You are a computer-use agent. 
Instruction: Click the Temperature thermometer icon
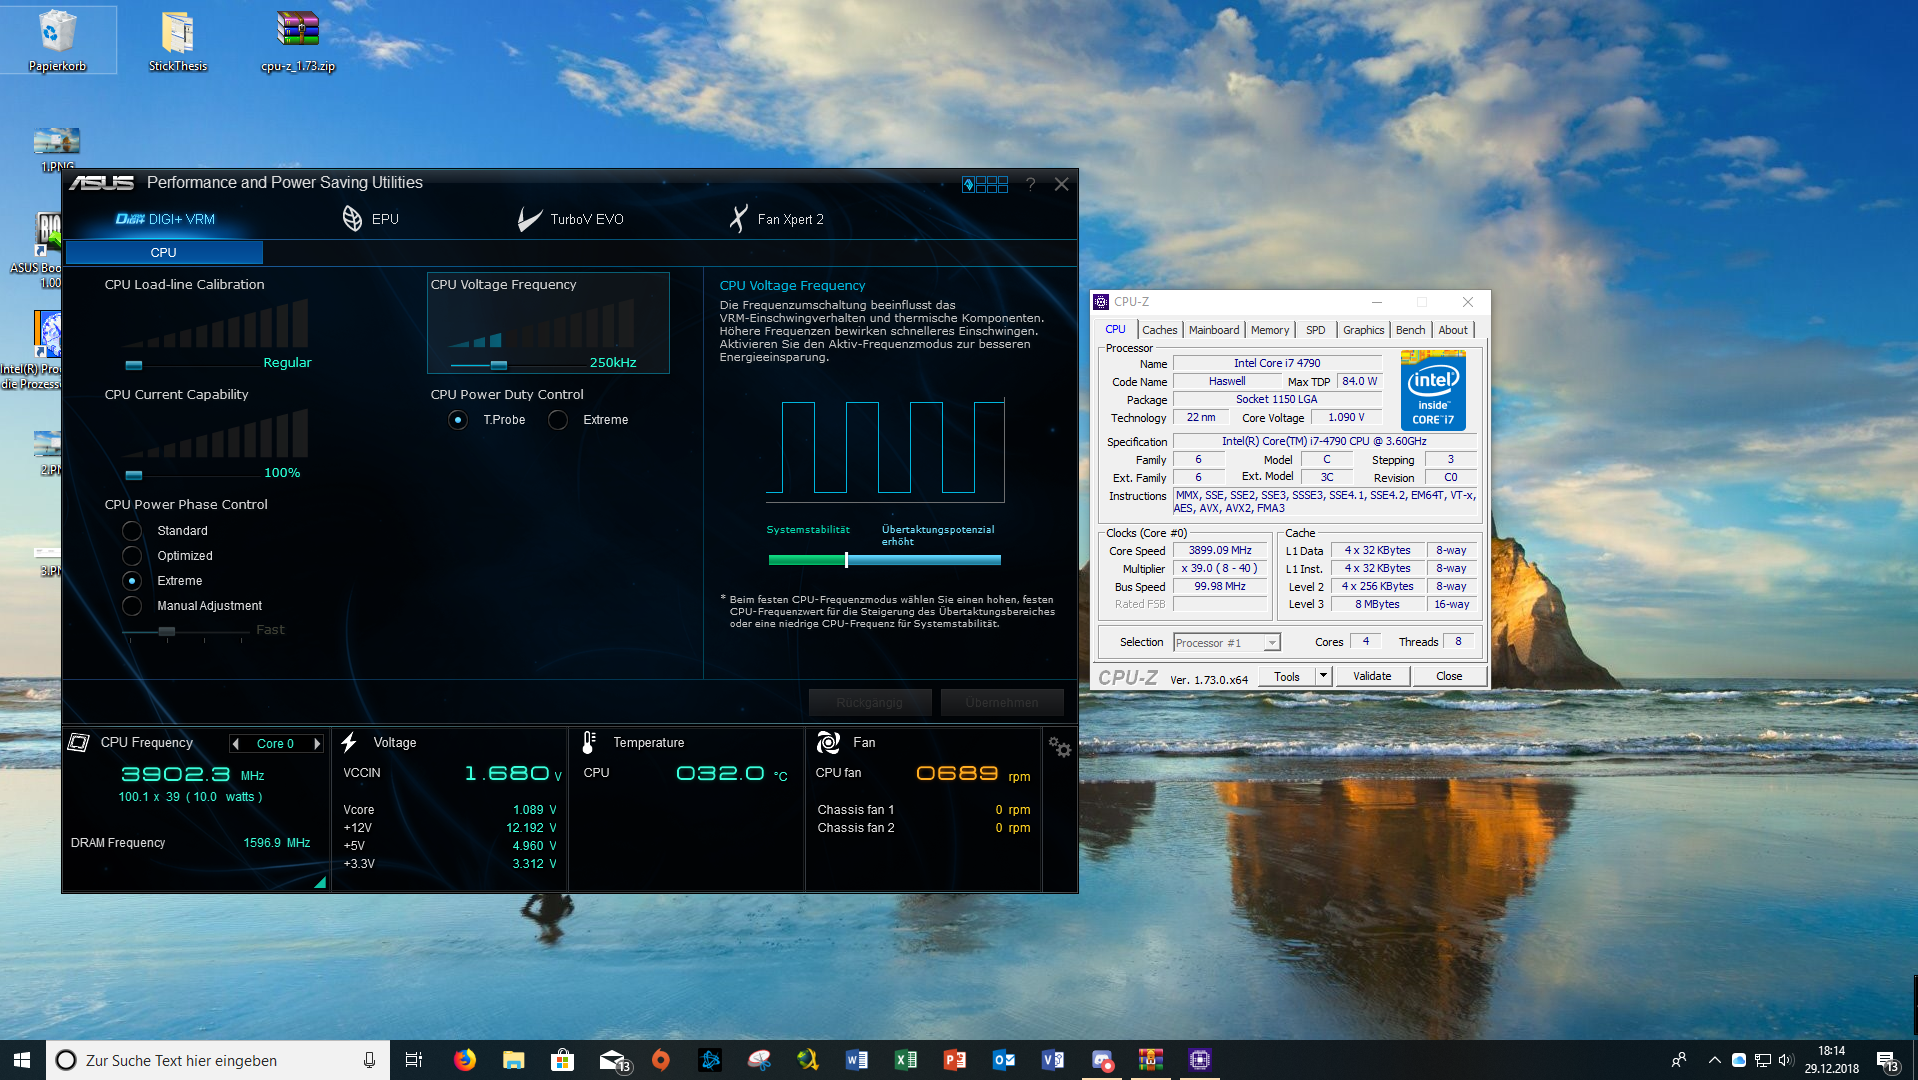589,743
